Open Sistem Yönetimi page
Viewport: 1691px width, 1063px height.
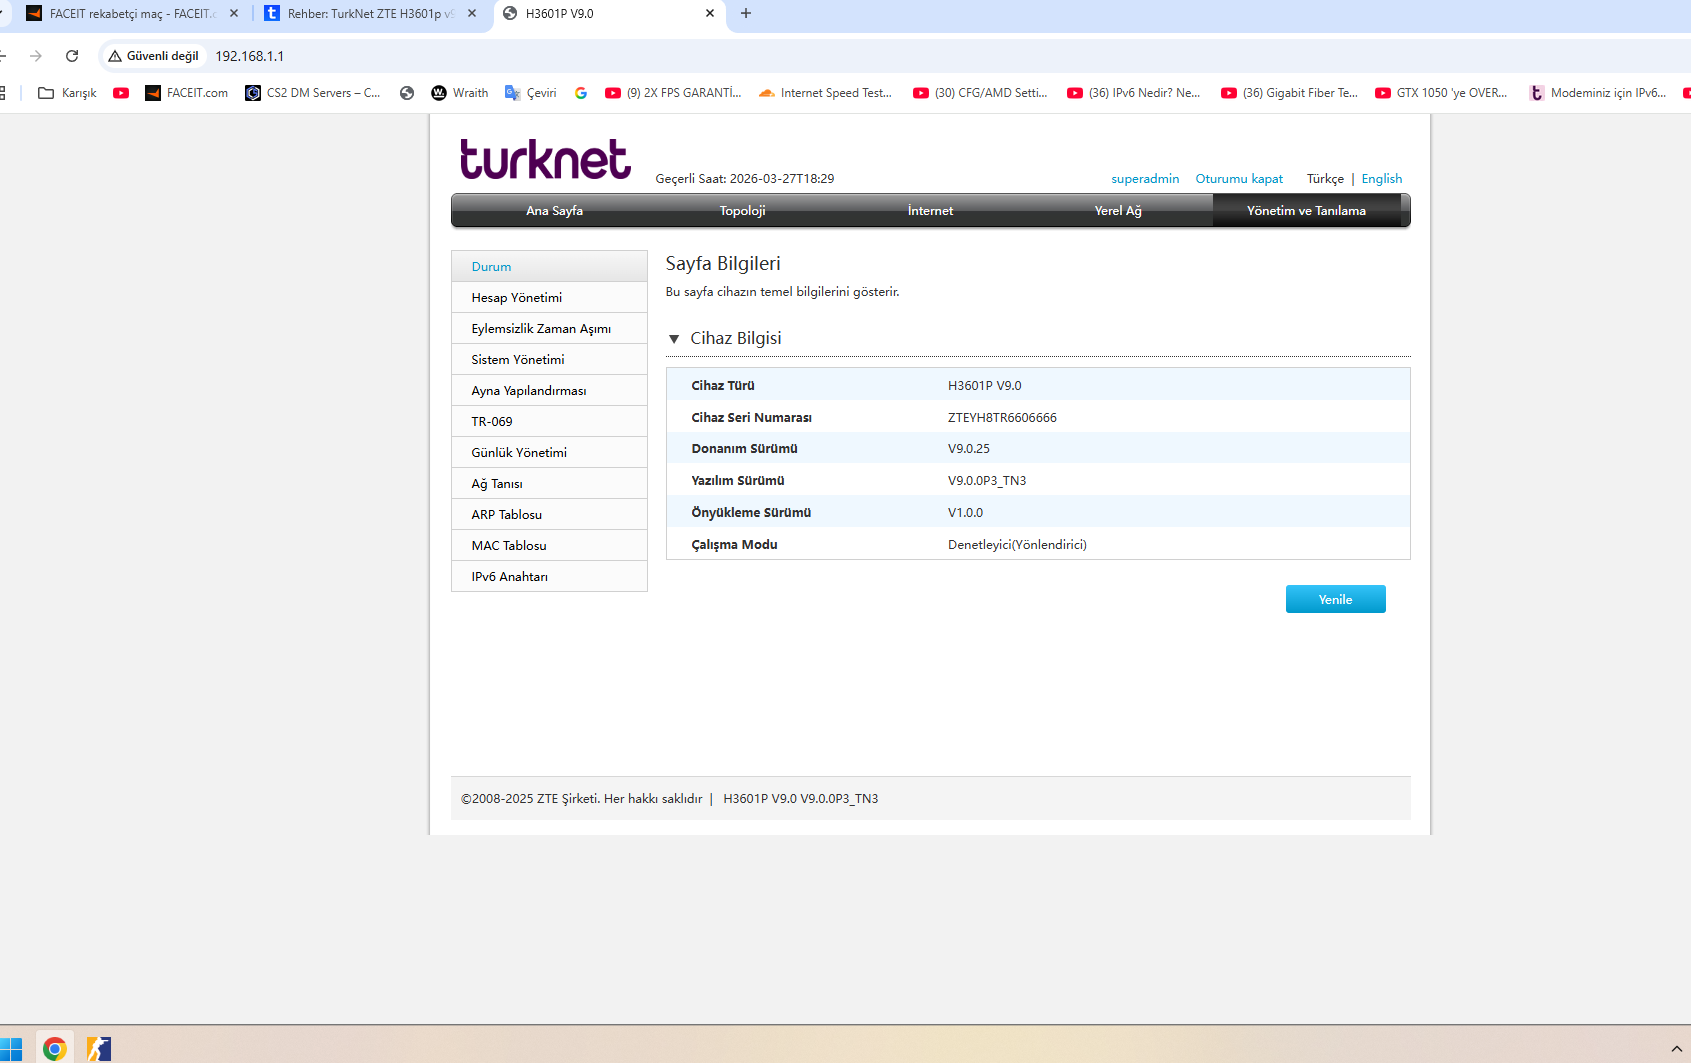click(549, 360)
